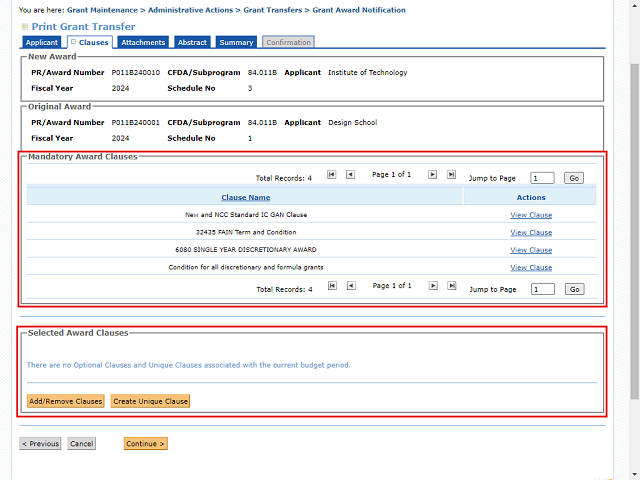Switch to the Applicant tab
The width and height of the screenshot is (640, 480).
click(41, 43)
